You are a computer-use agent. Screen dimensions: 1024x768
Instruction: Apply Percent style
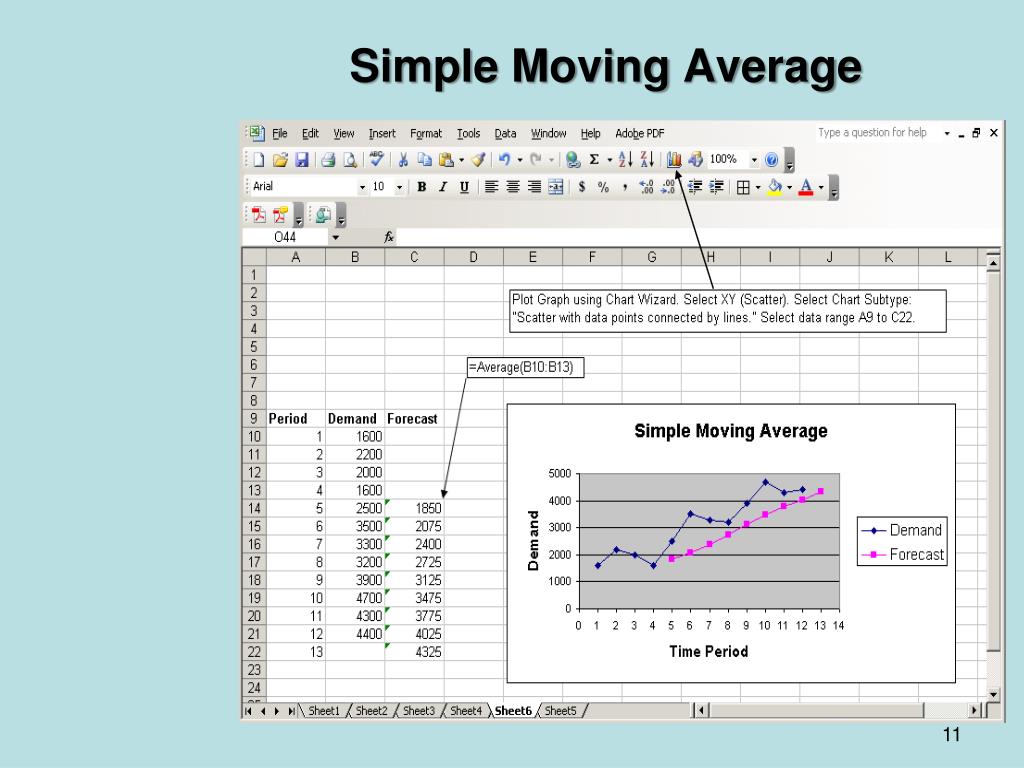click(x=603, y=187)
